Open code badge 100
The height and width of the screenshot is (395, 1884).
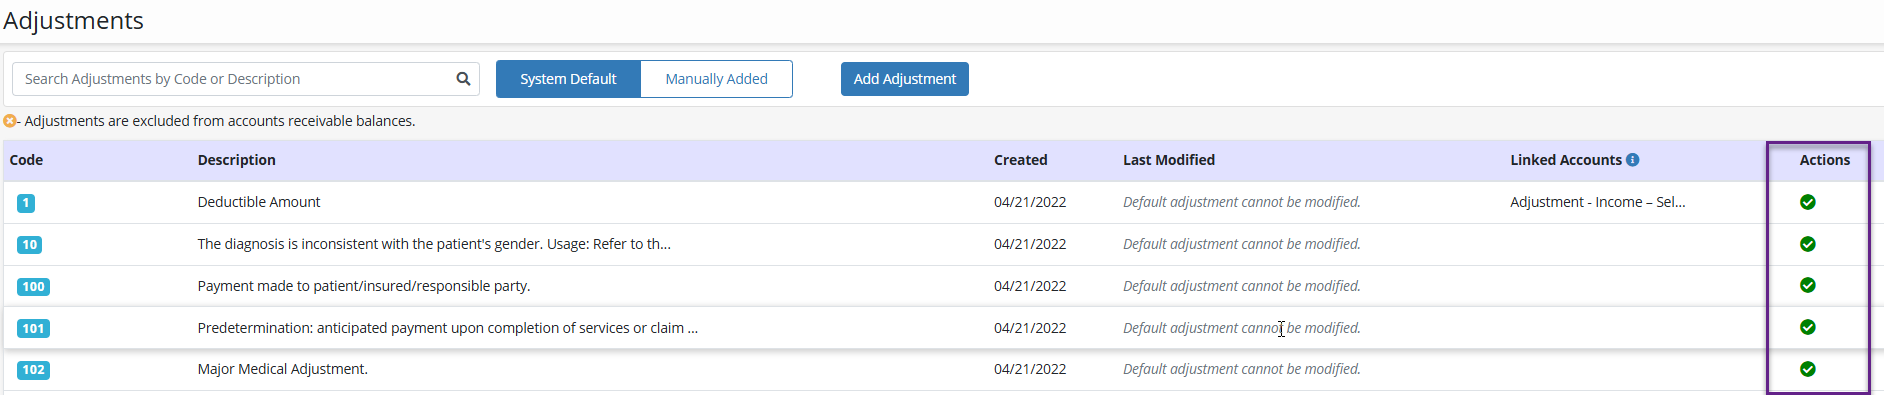[33, 287]
